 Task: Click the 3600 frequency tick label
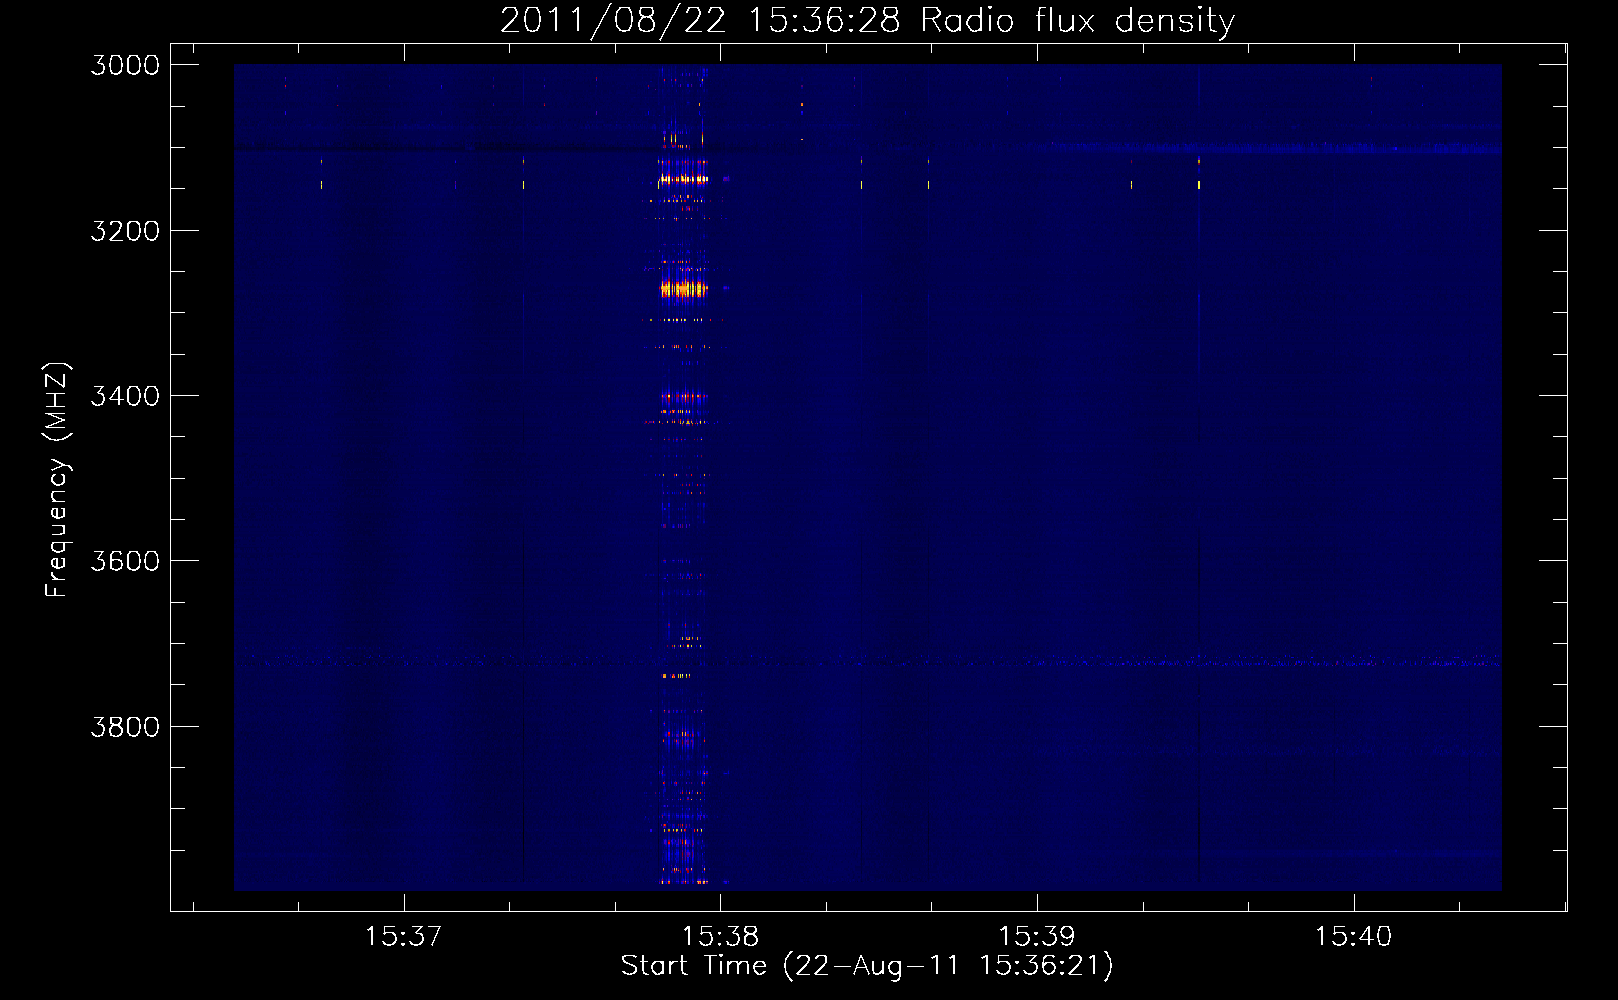pos(125,561)
